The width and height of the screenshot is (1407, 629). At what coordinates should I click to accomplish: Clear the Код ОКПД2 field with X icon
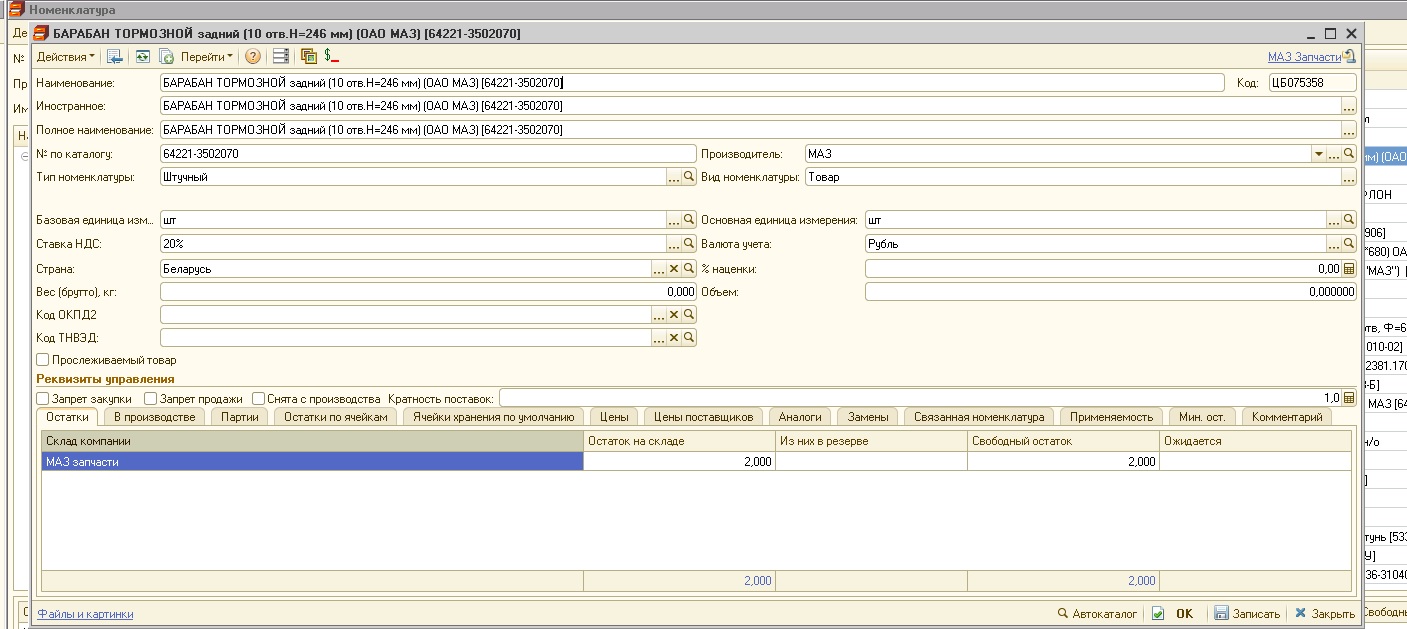(x=674, y=315)
